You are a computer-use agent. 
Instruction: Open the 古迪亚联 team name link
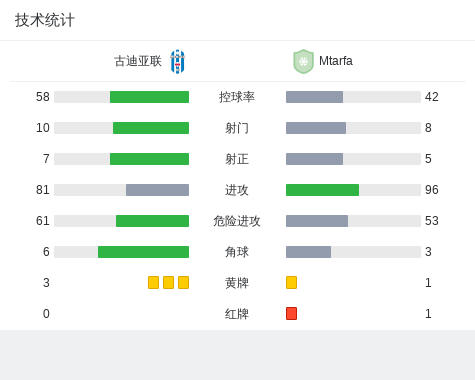pos(138,61)
